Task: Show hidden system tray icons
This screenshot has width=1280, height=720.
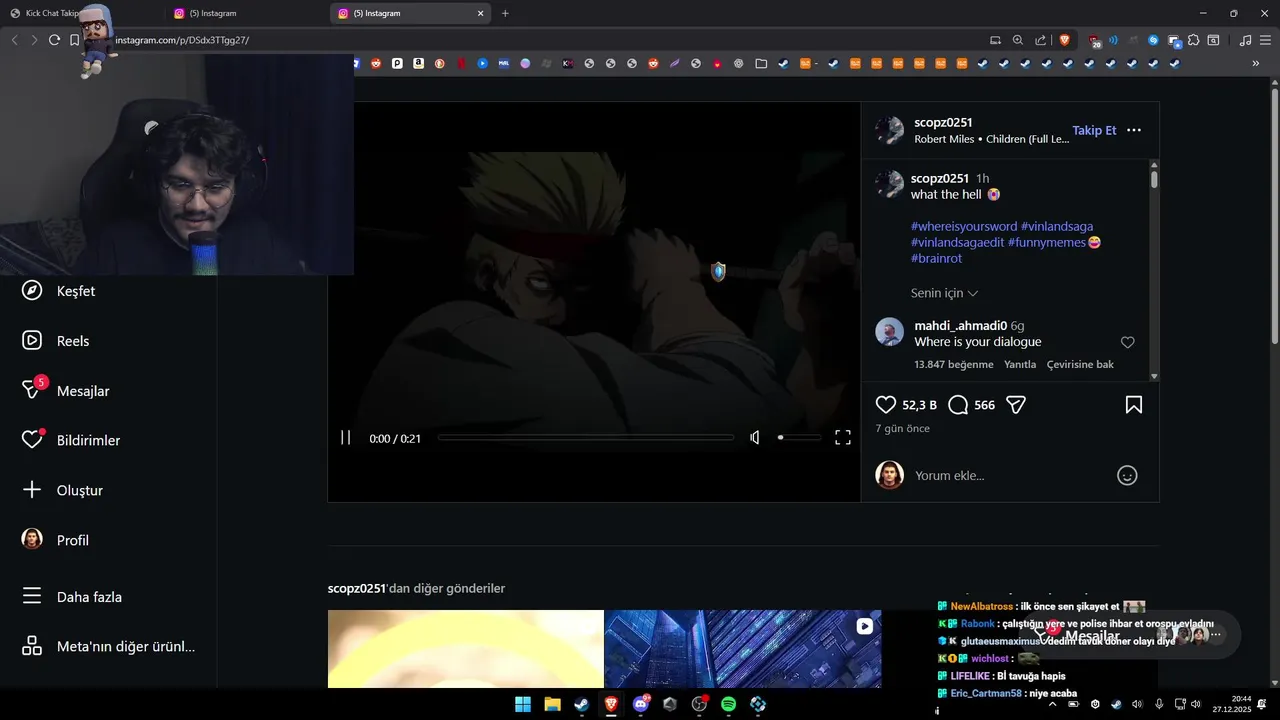Action: (1052, 704)
